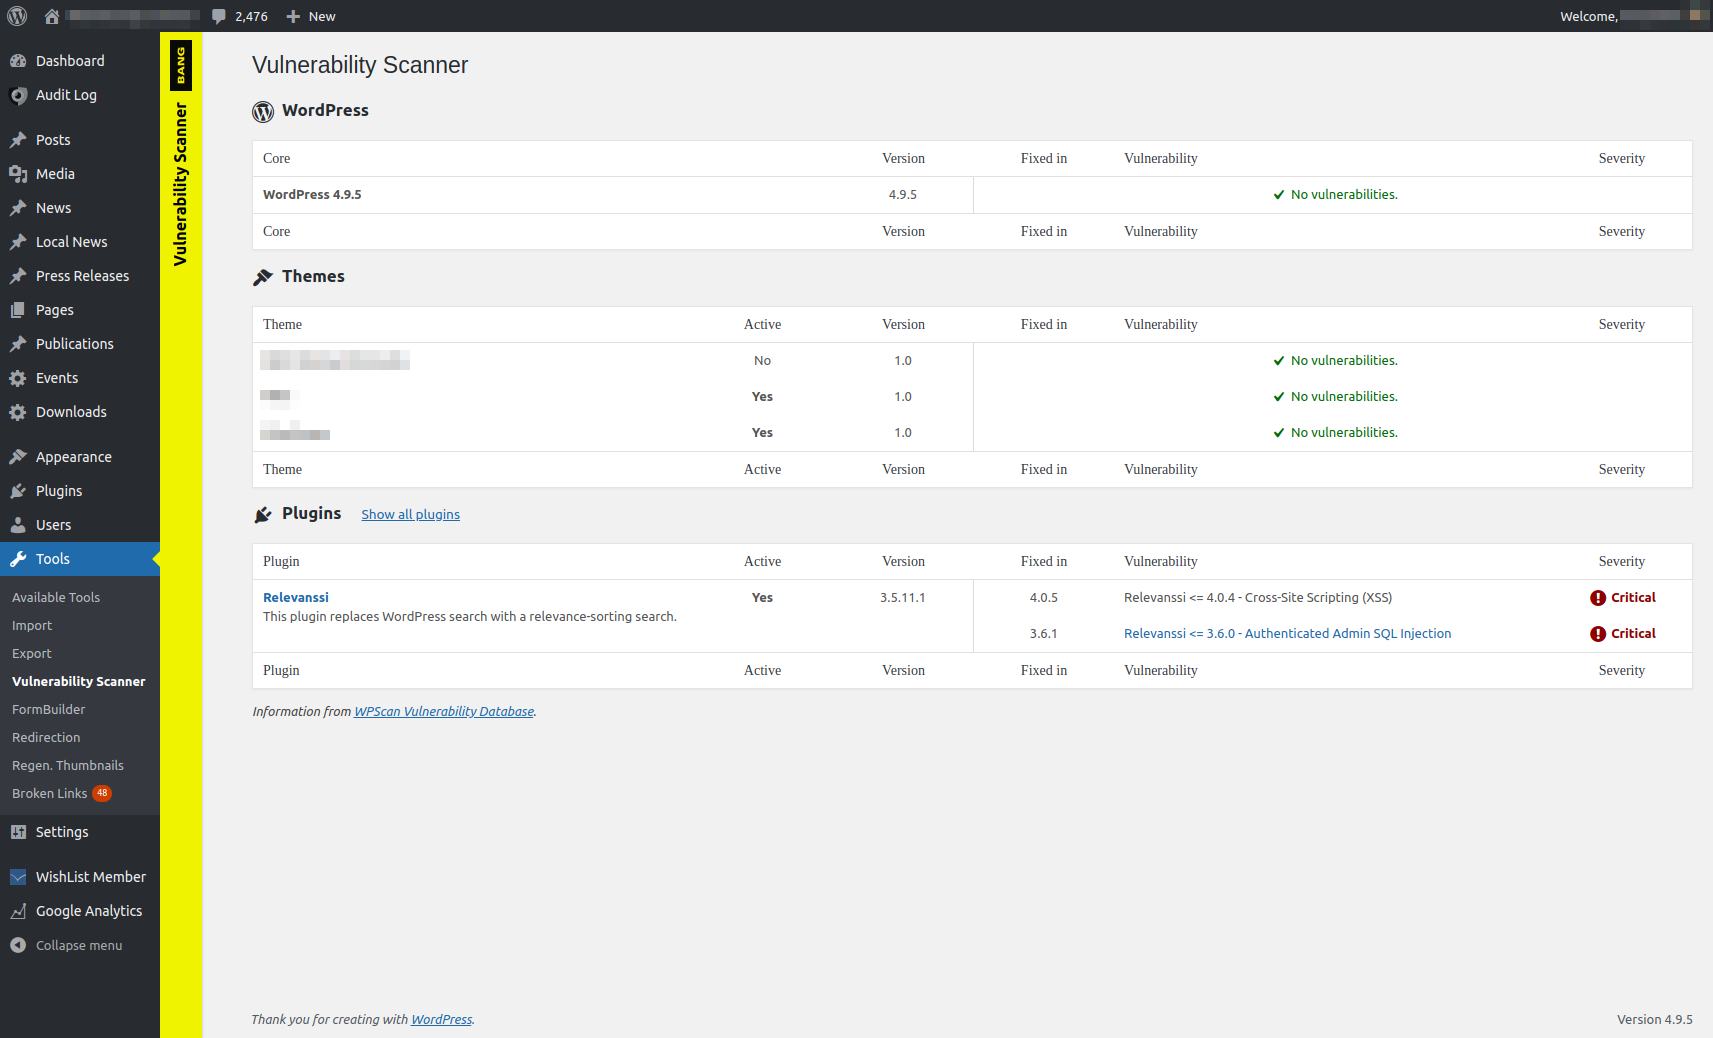
Task: Open the Dashboard menu
Action: click(x=80, y=61)
